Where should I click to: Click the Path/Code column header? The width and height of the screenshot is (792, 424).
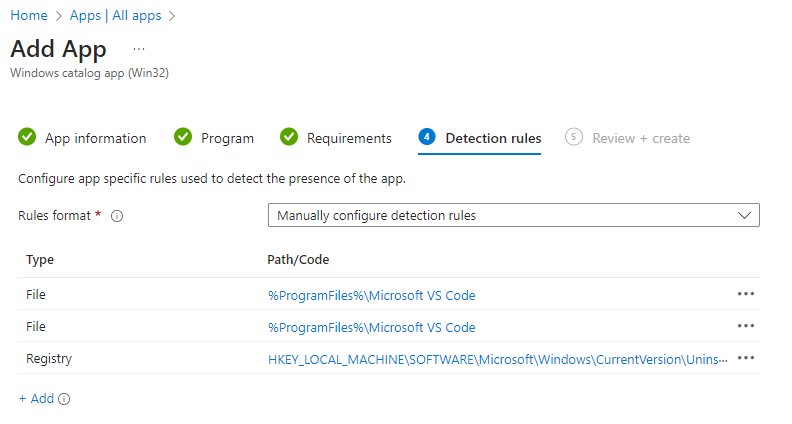point(298,260)
